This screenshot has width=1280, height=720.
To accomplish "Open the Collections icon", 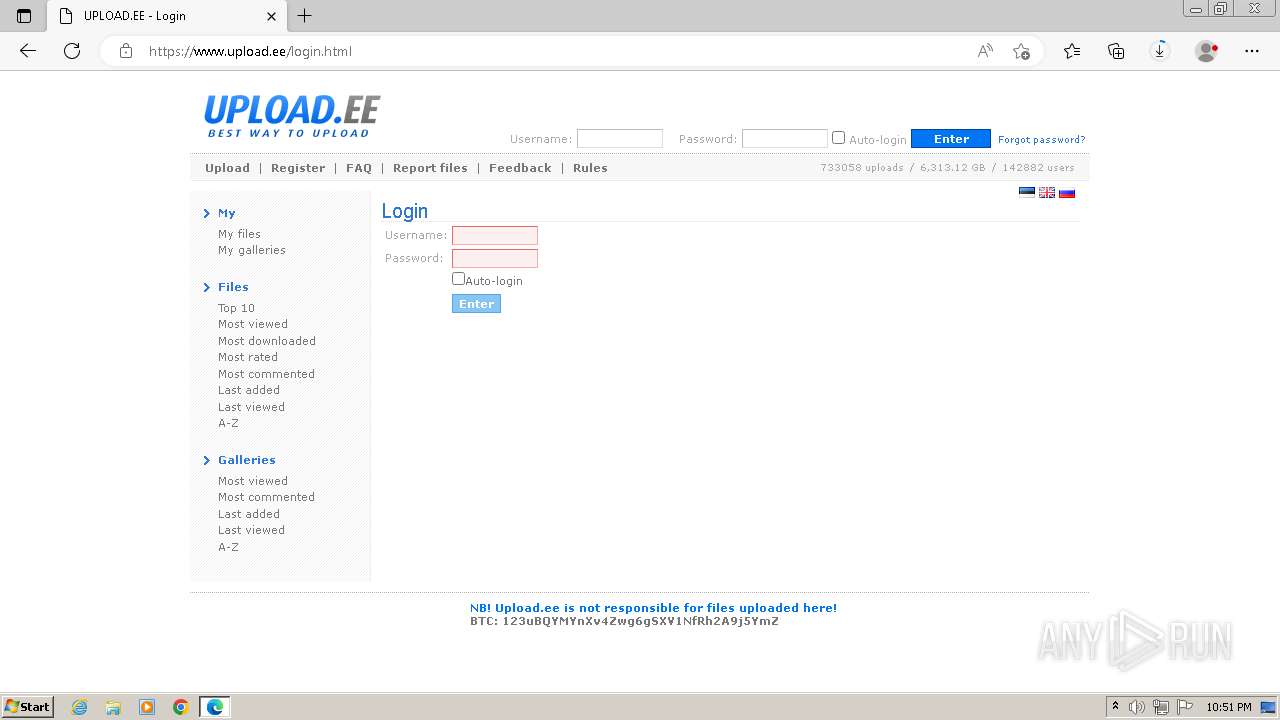I will point(1116,51).
